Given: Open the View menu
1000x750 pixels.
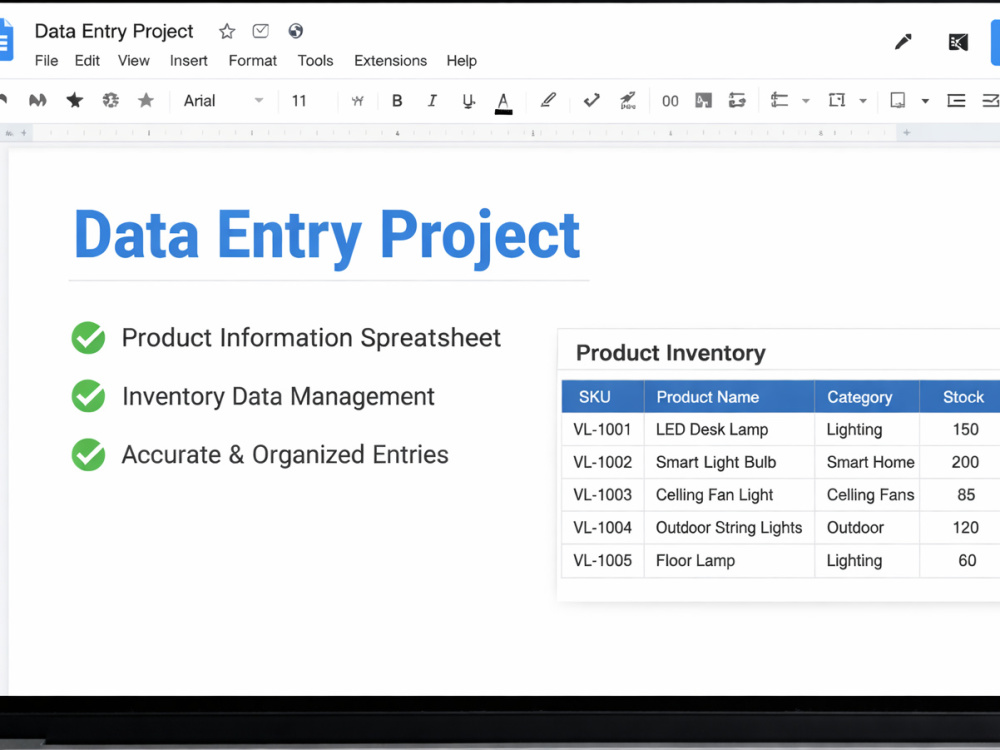Looking at the screenshot, I should pyautogui.click(x=133, y=61).
